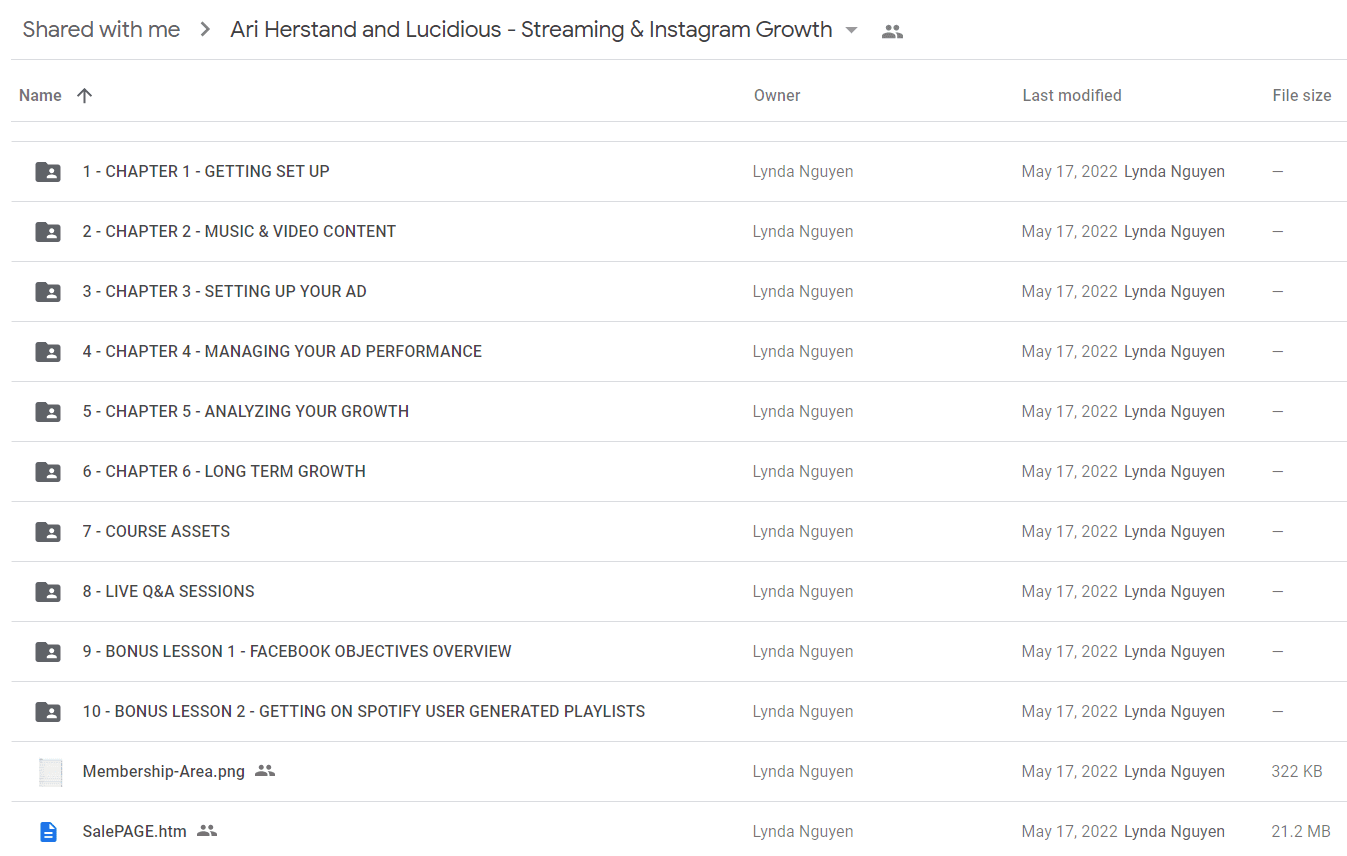This screenshot has width=1347, height=856.
Task: Reverse sort with the up arrow beside Name
Action: pyautogui.click(x=85, y=96)
